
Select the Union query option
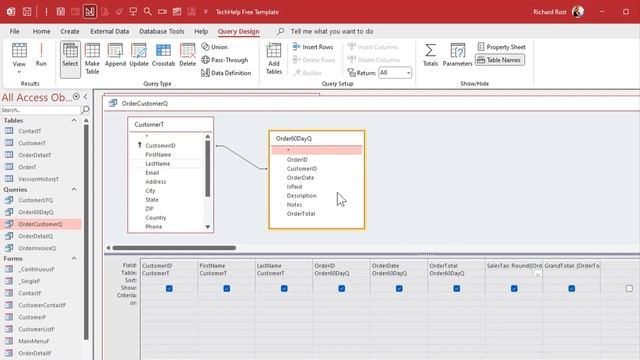coord(214,47)
